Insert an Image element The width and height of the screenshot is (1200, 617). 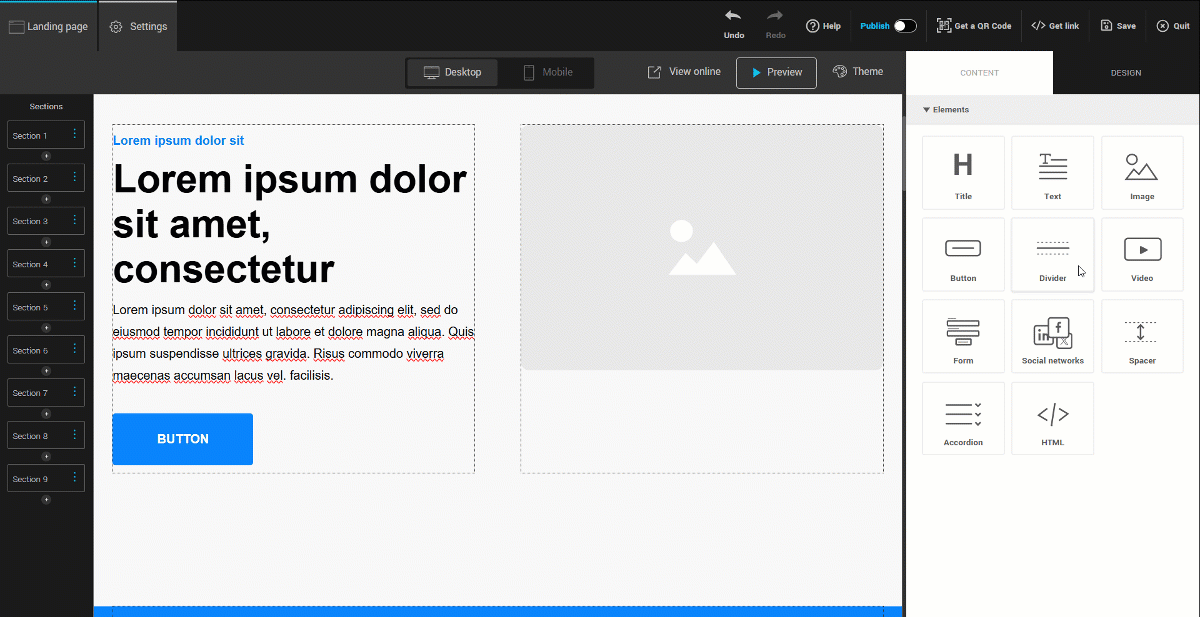point(1142,172)
